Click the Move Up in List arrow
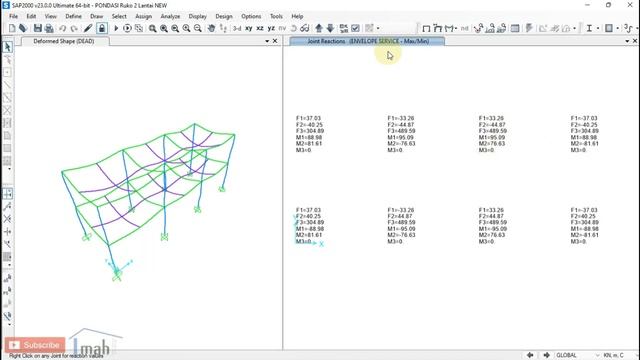 [319, 28]
